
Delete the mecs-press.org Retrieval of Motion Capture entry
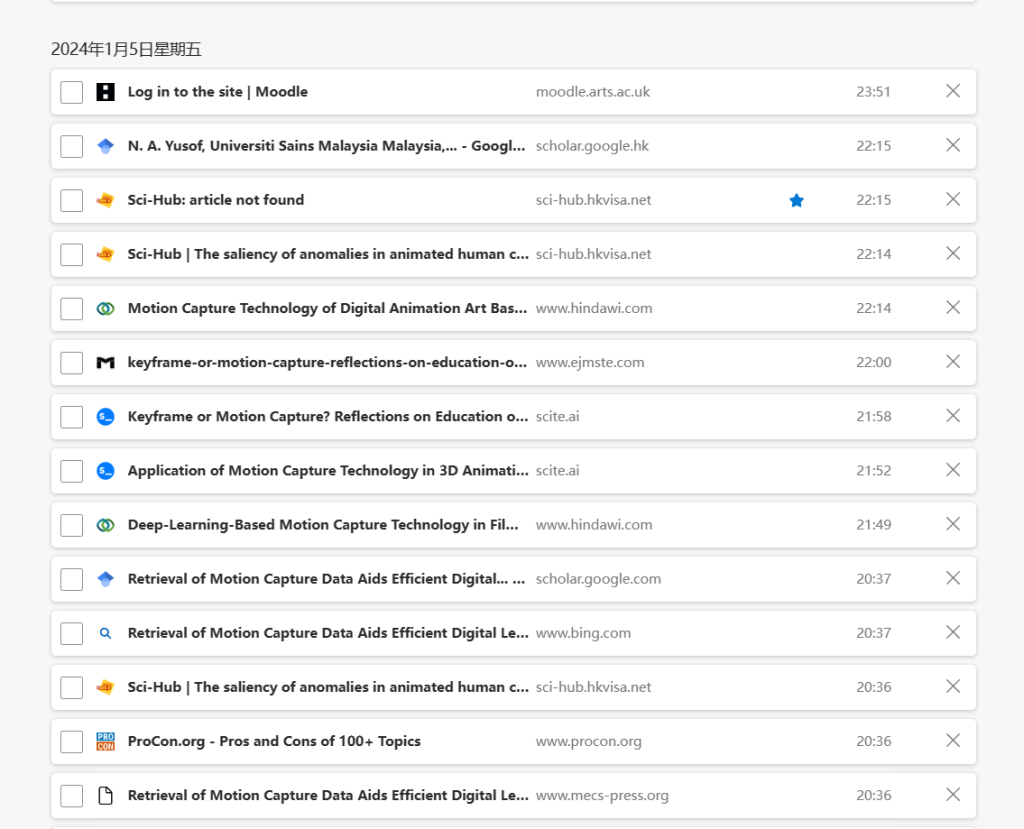tap(953, 795)
